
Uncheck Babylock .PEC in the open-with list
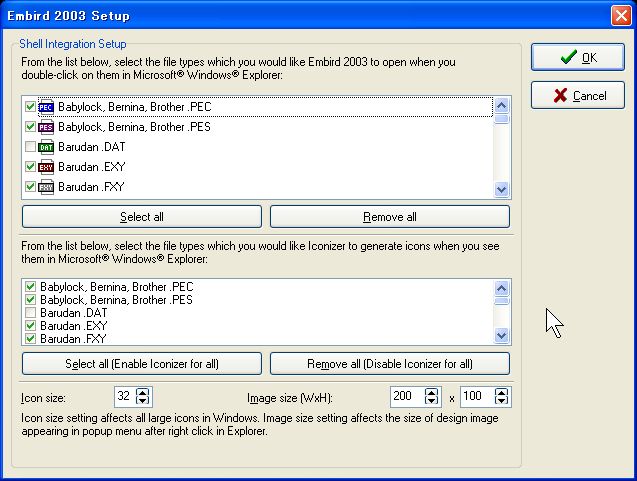pos(30,106)
